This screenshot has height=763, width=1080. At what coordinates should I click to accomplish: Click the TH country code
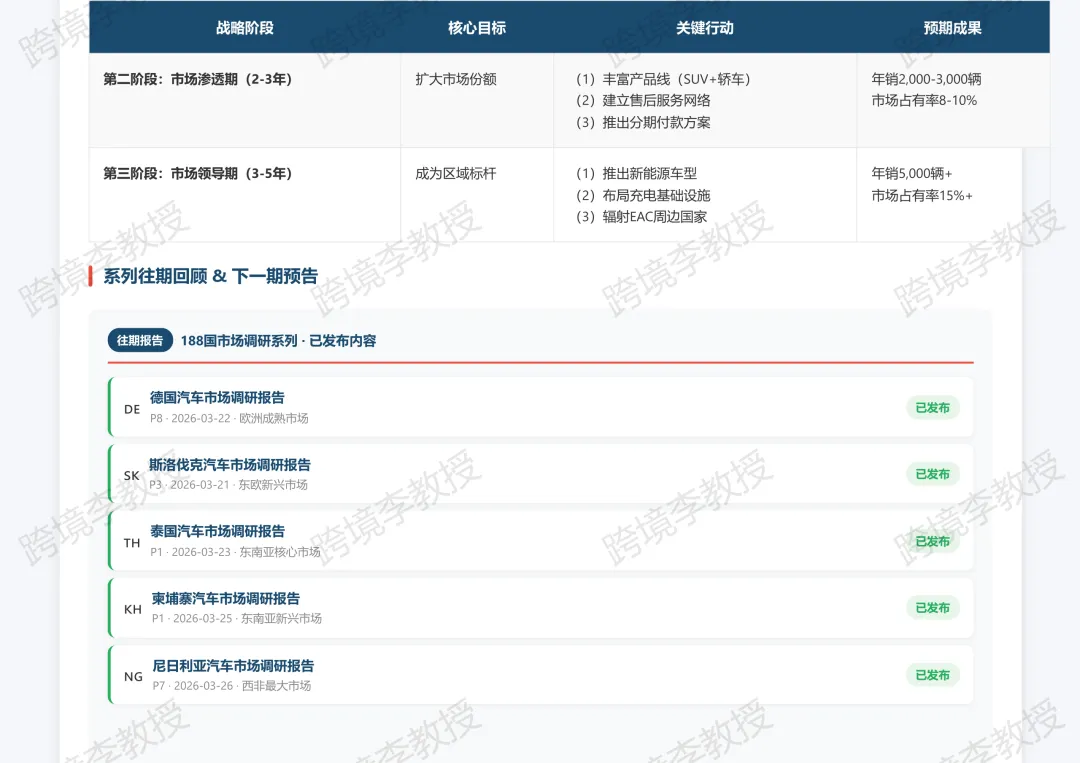132,543
